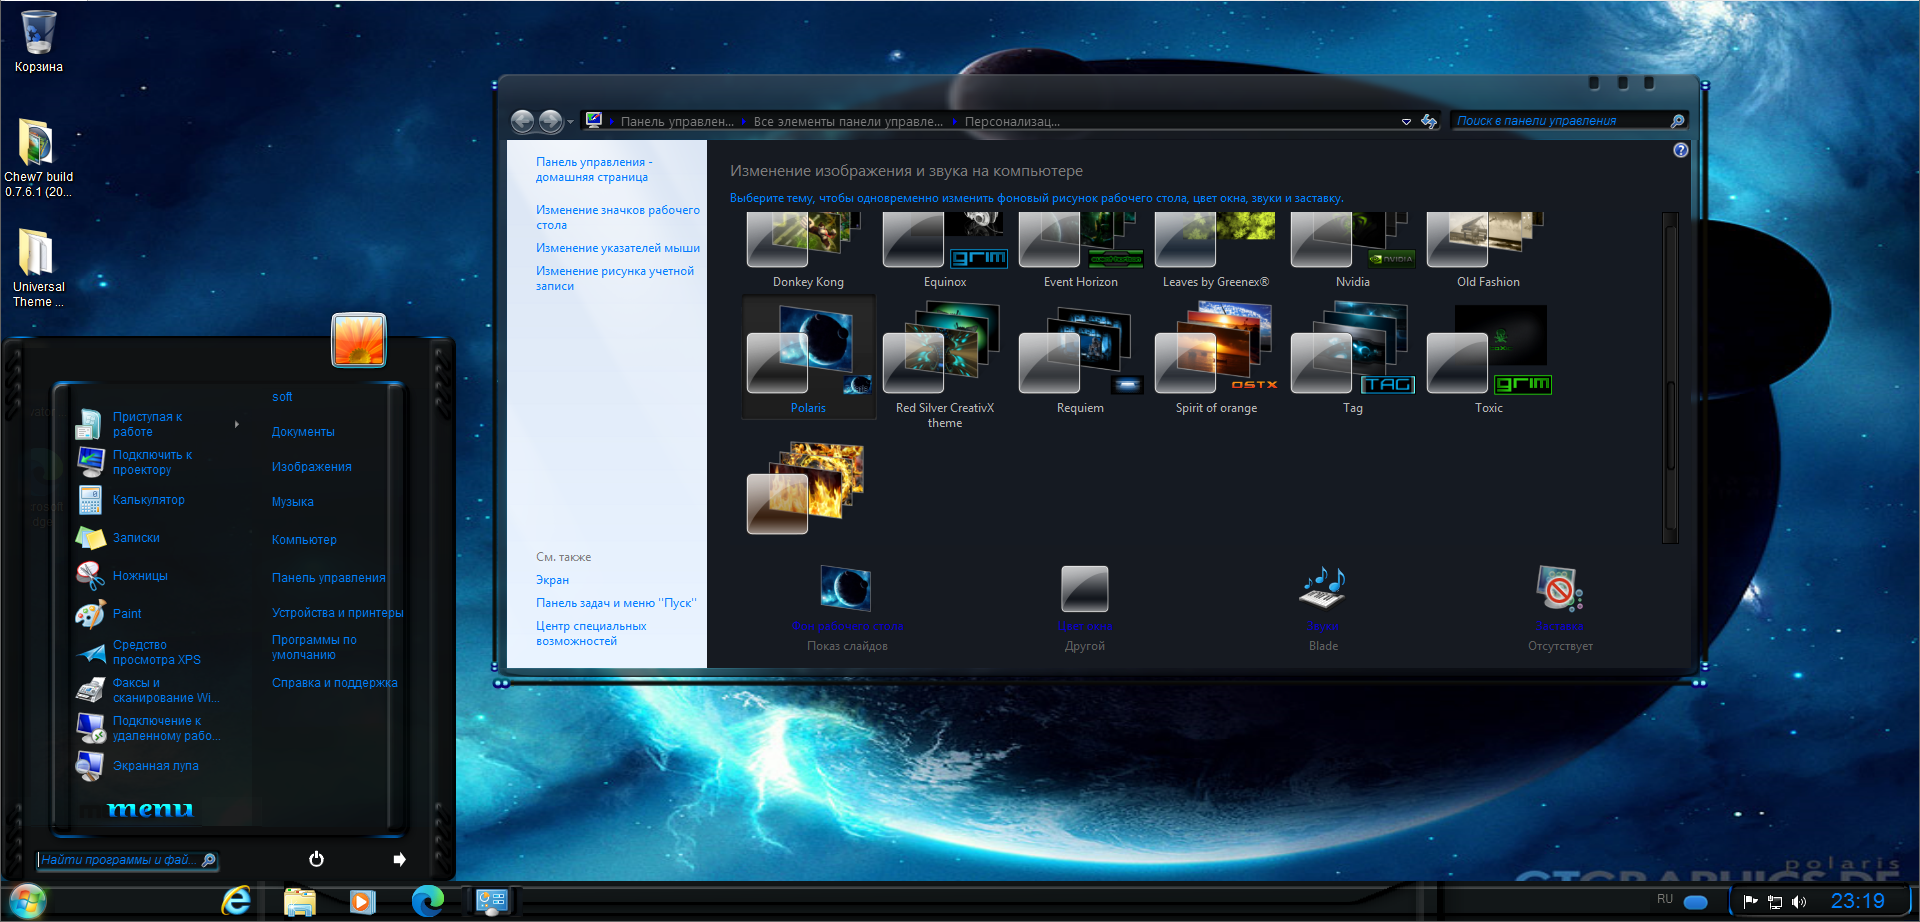Click the control panel search field
The image size is (1920, 922).
pos(1560,121)
